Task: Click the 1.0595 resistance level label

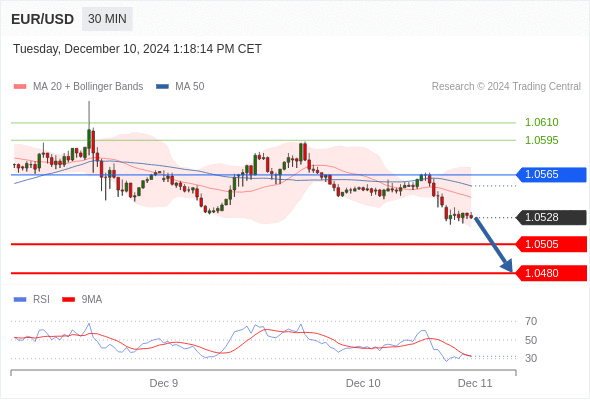Action: click(541, 140)
